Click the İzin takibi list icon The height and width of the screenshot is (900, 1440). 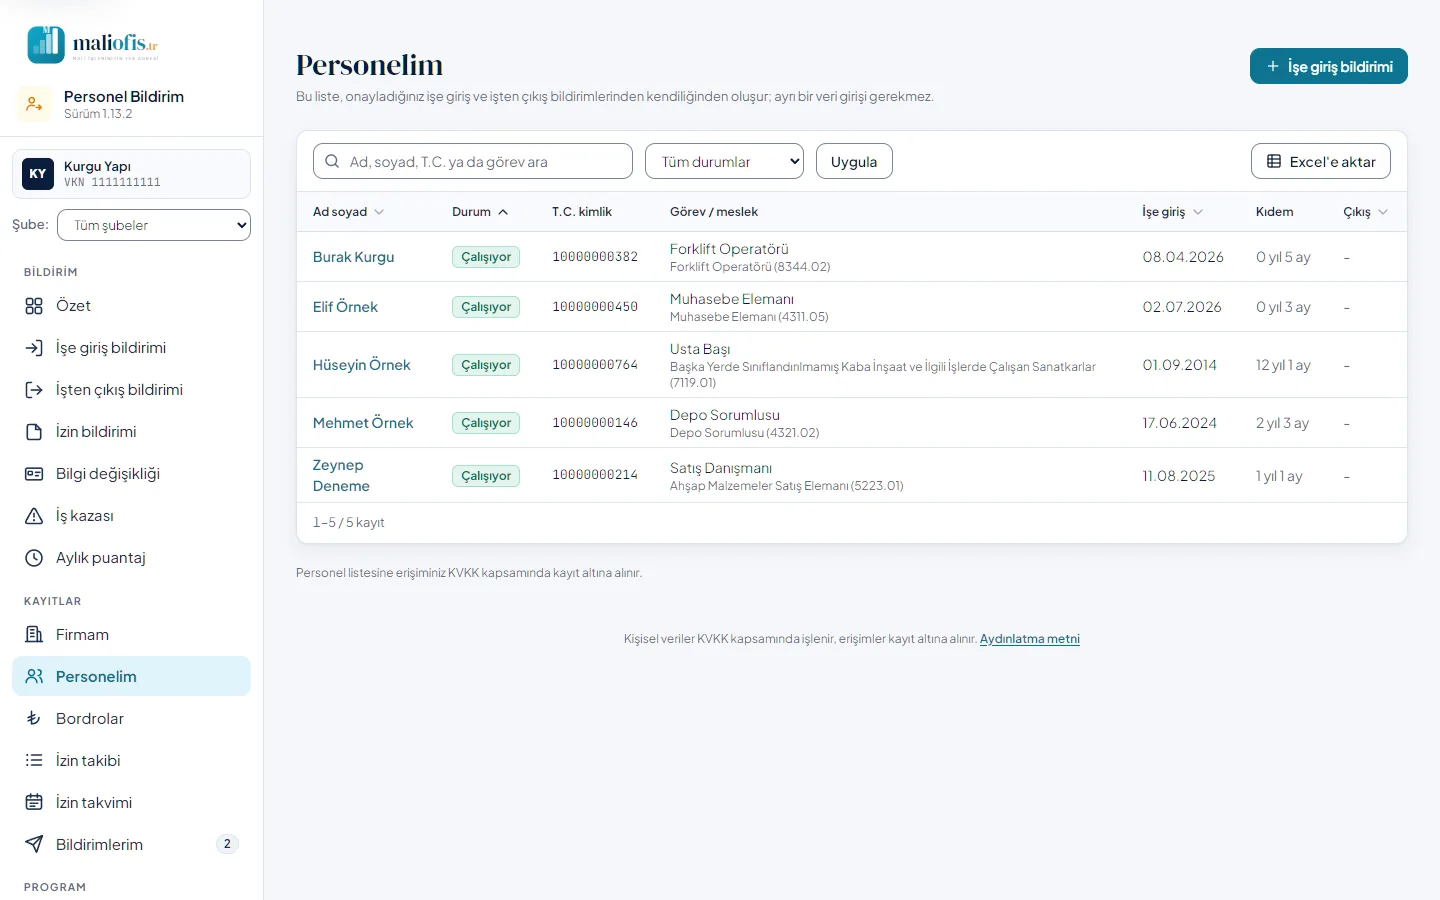(34, 761)
